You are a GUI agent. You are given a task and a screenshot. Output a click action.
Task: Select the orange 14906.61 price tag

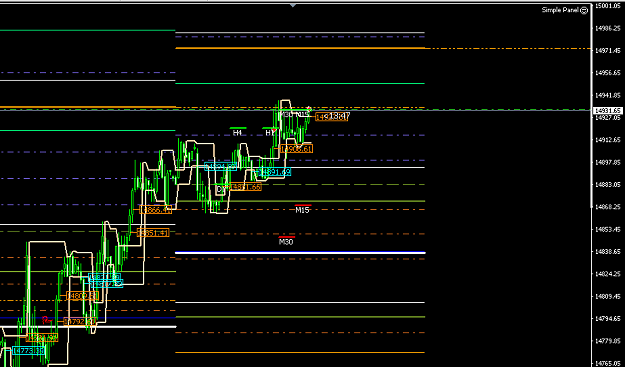(297, 149)
